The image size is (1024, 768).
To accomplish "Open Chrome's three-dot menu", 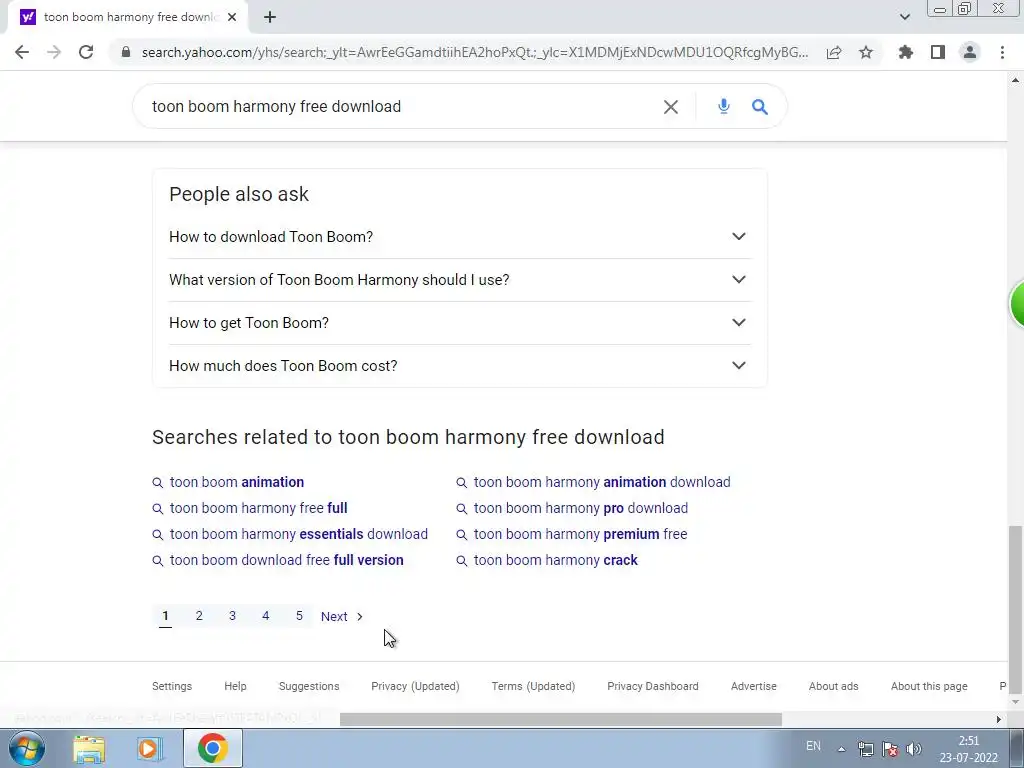I will 1002,52.
